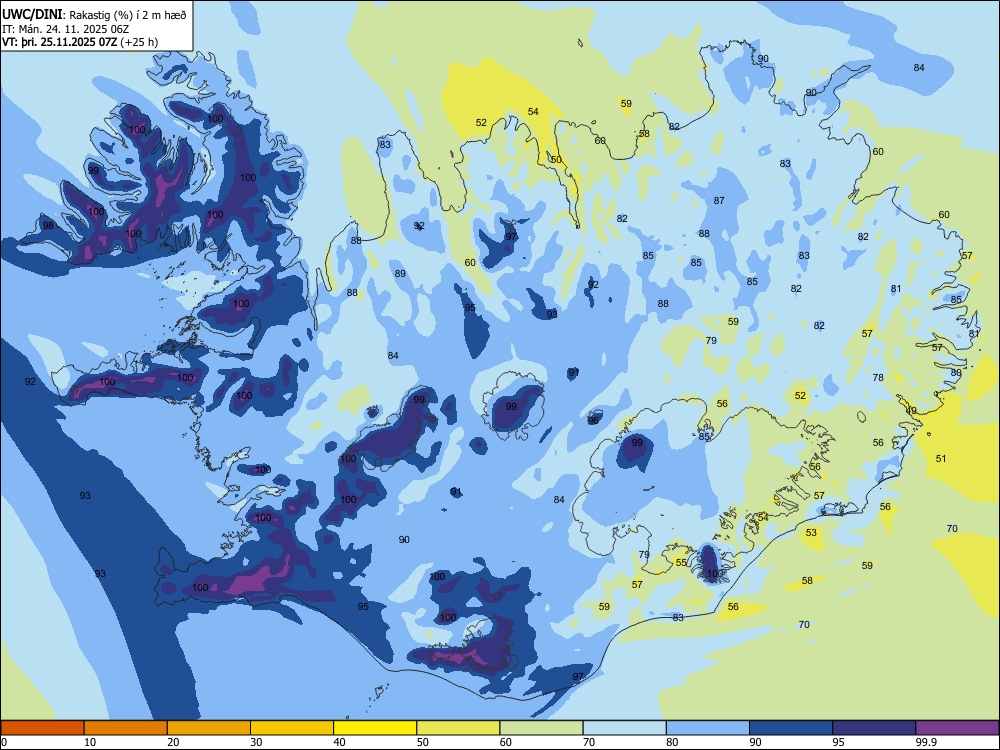
Task: Click the legend tick label '40'
Action: 339,742
